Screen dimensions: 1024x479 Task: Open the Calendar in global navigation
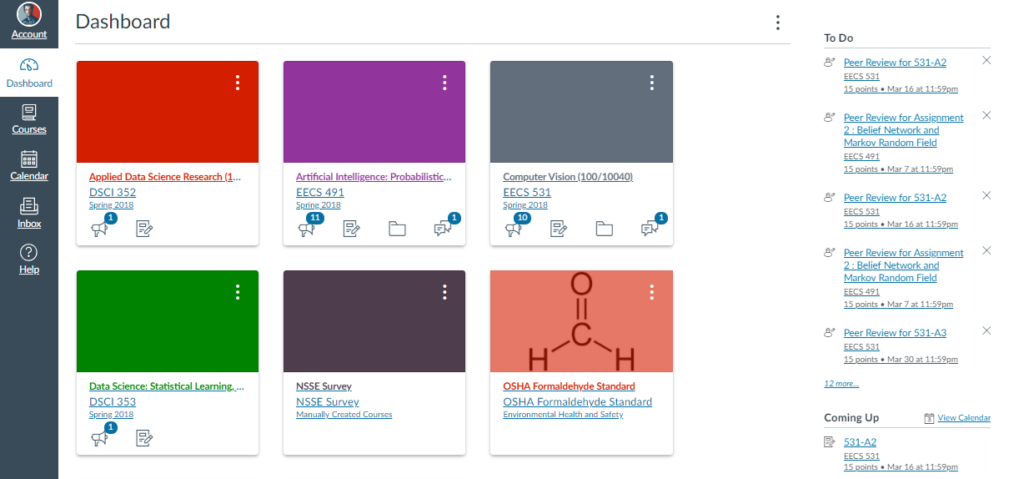click(x=29, y=165)
